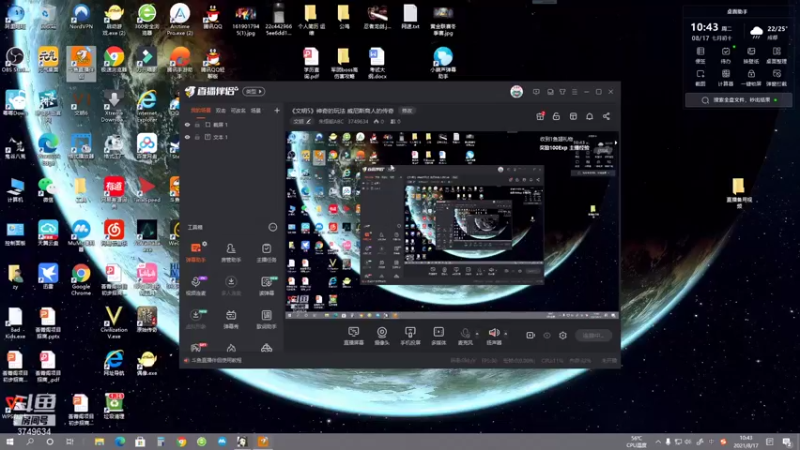Open the user avatar in the title bar
This screenshot has height=450, width=800.
[x=516, y=92]
